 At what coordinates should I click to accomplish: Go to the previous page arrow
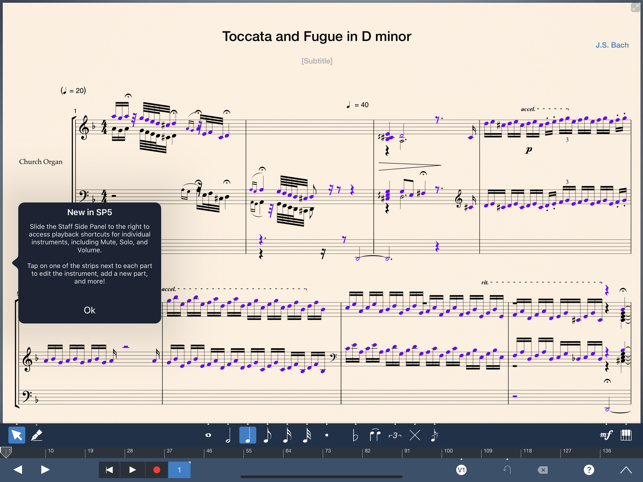(17, 469)
